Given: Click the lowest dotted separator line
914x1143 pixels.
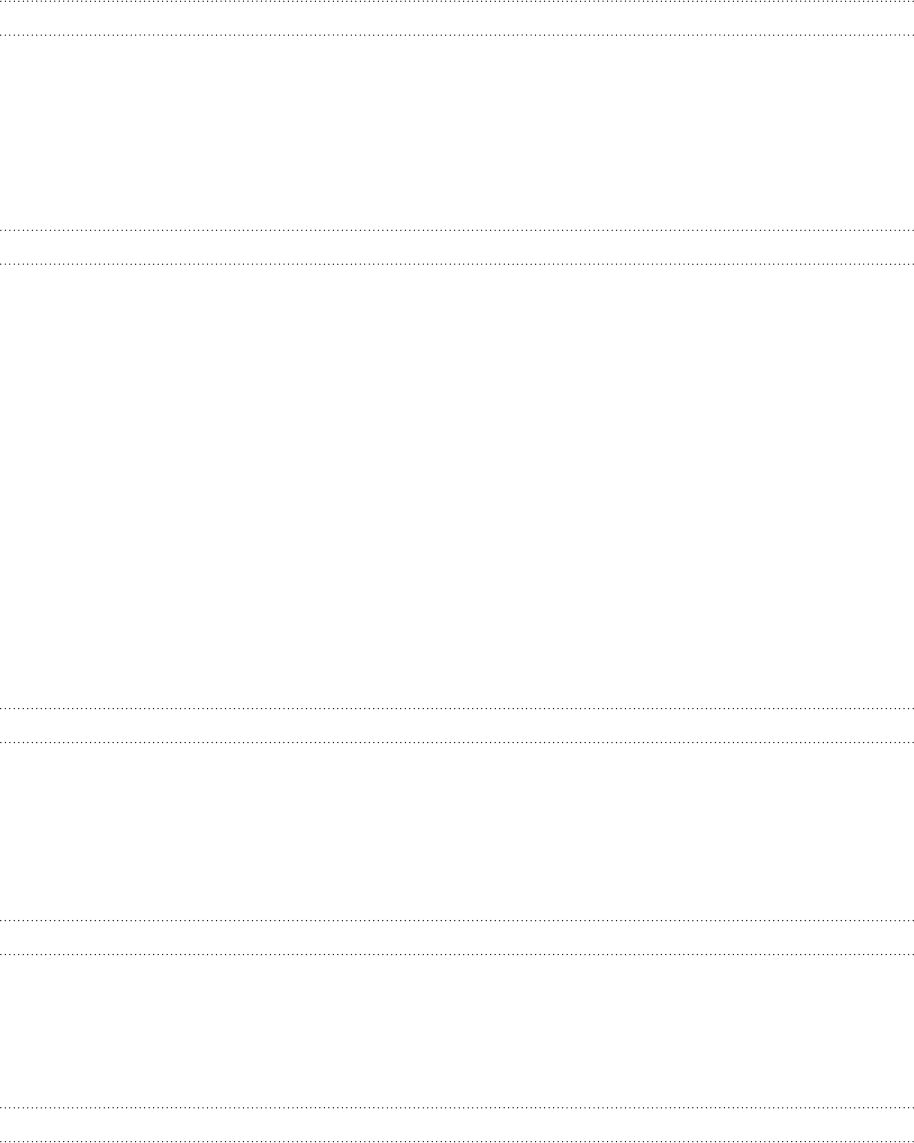Looking at the screenshot, I should (457, 1141).
